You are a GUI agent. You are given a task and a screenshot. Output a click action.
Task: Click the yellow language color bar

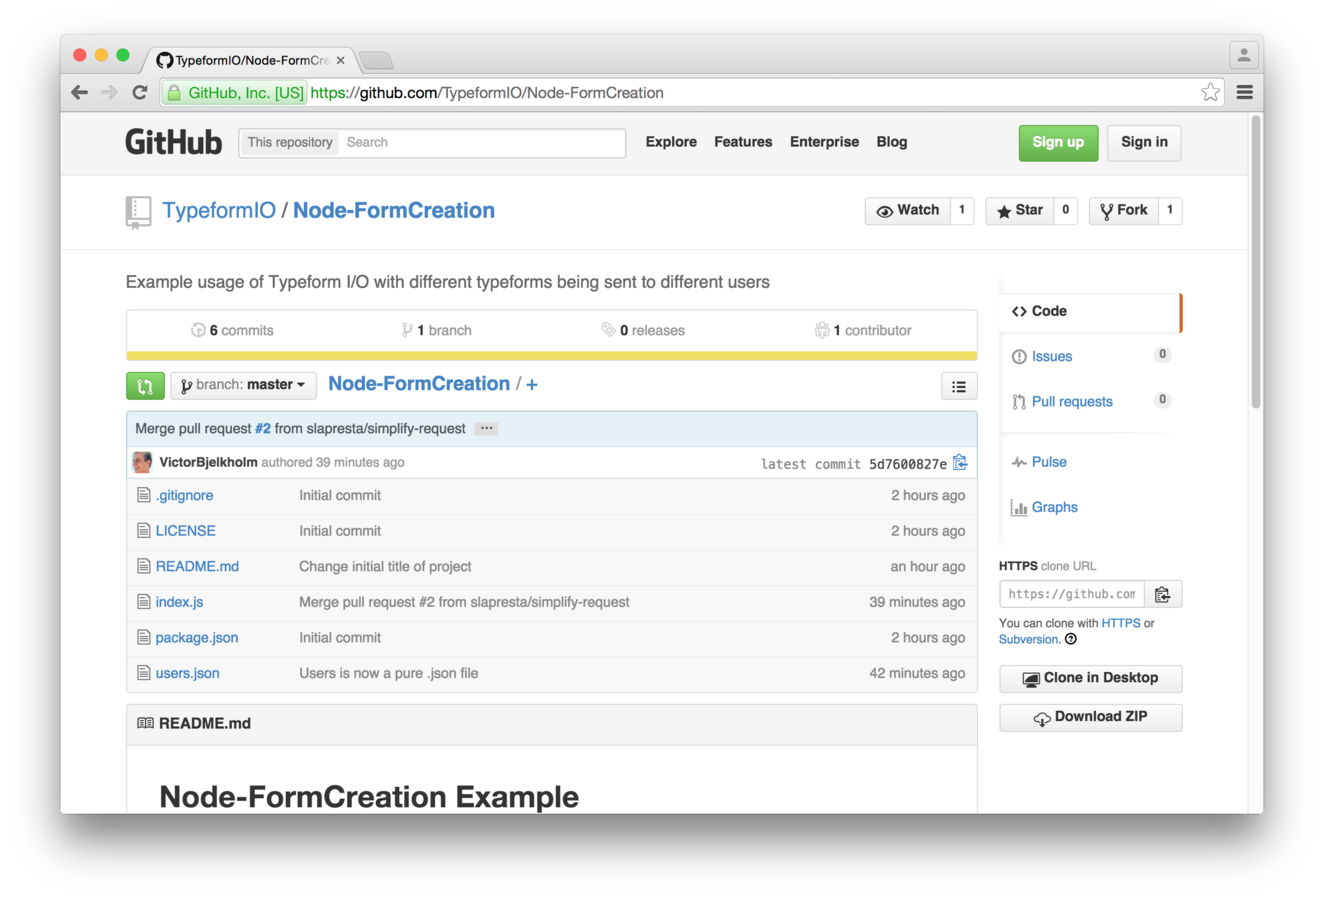click(552, 355)
